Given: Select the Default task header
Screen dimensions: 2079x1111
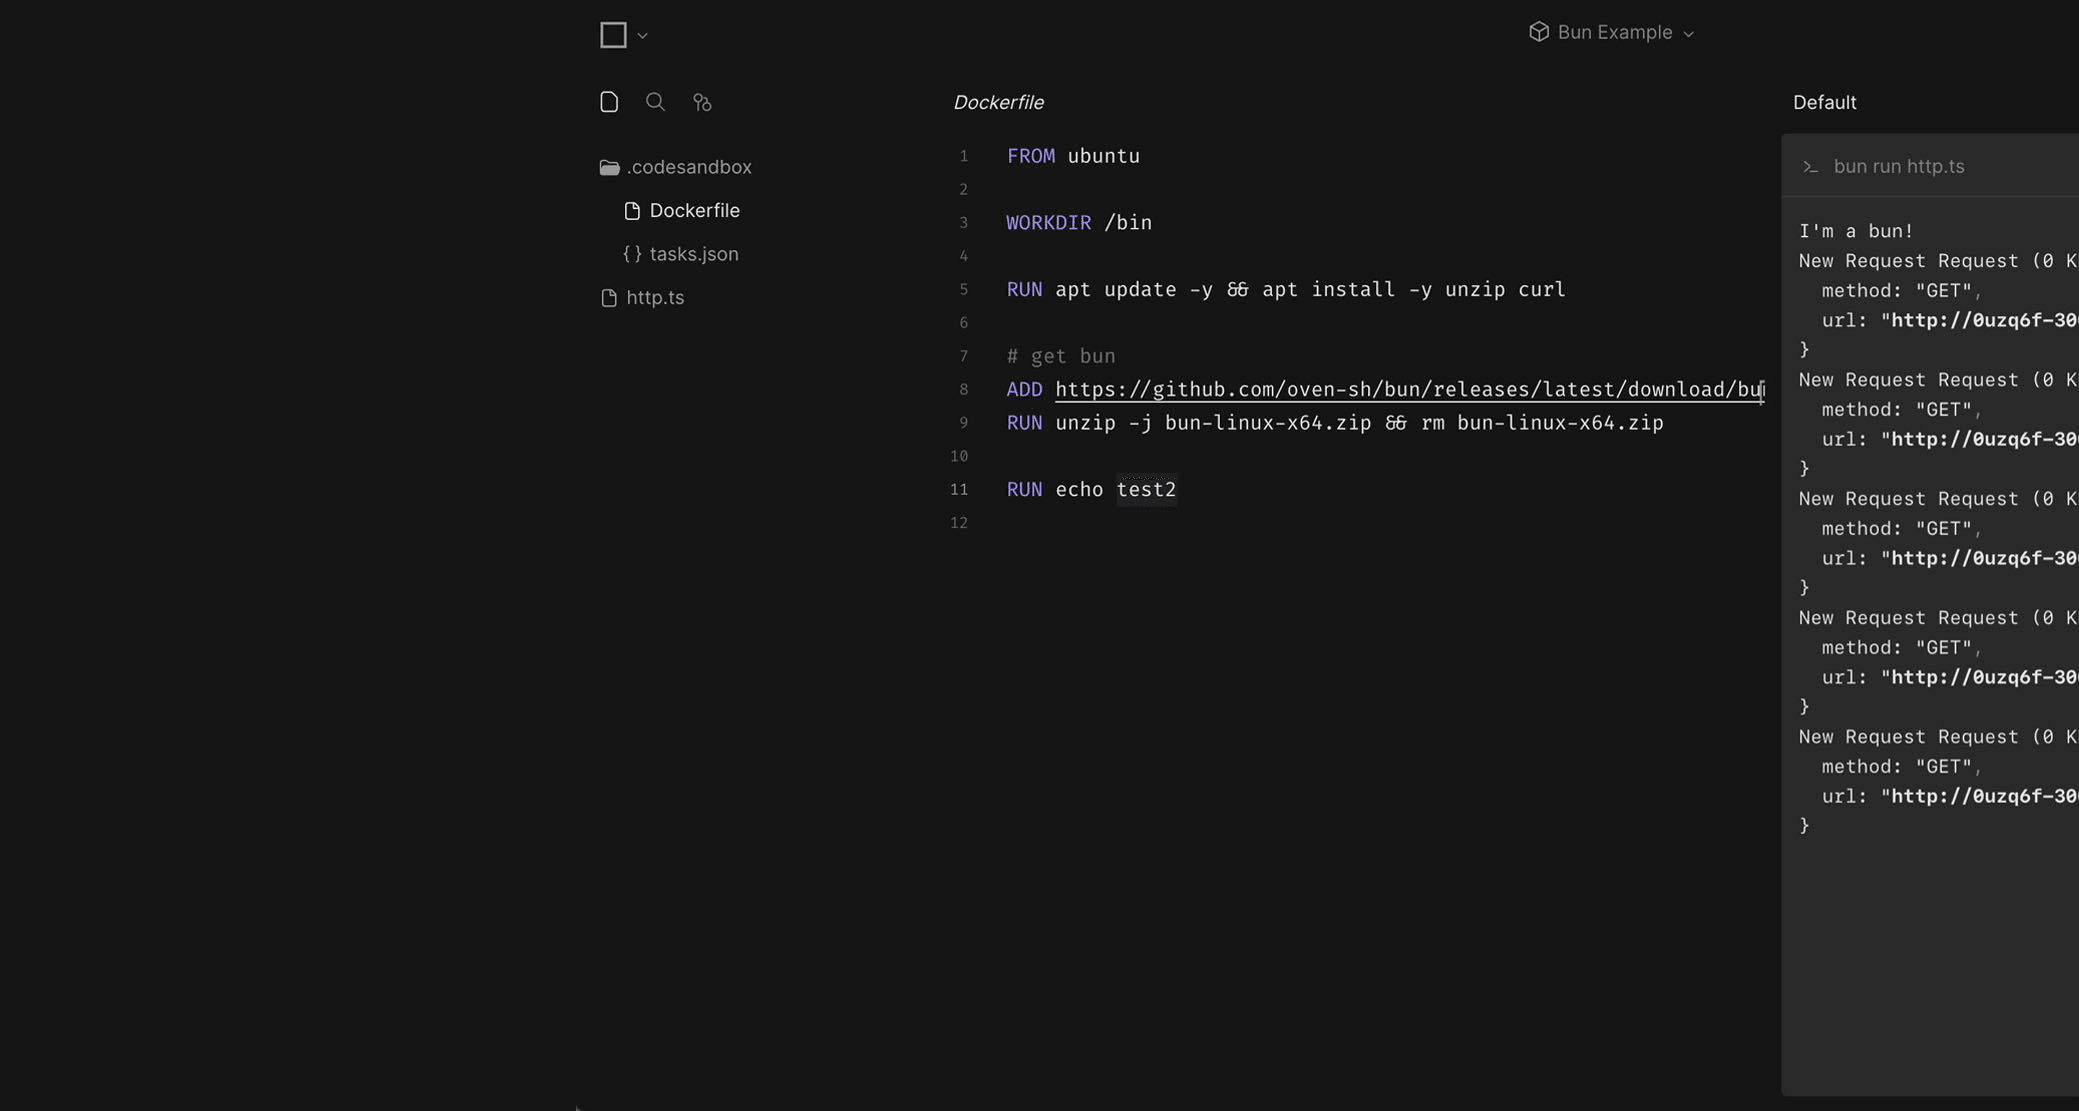Looking at the screenshot, I should pyautogui.click(x=1824, y=101).
